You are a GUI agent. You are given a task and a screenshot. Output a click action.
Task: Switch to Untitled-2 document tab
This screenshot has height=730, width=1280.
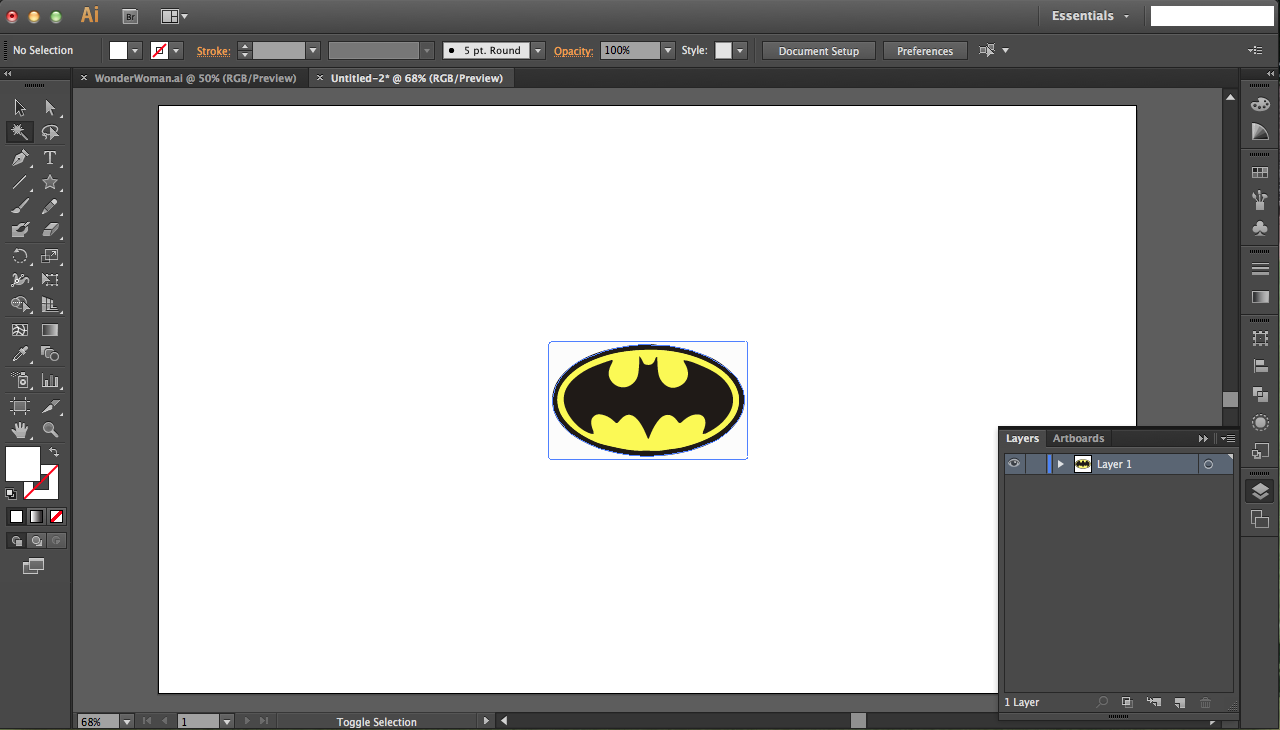coord(416,78)
